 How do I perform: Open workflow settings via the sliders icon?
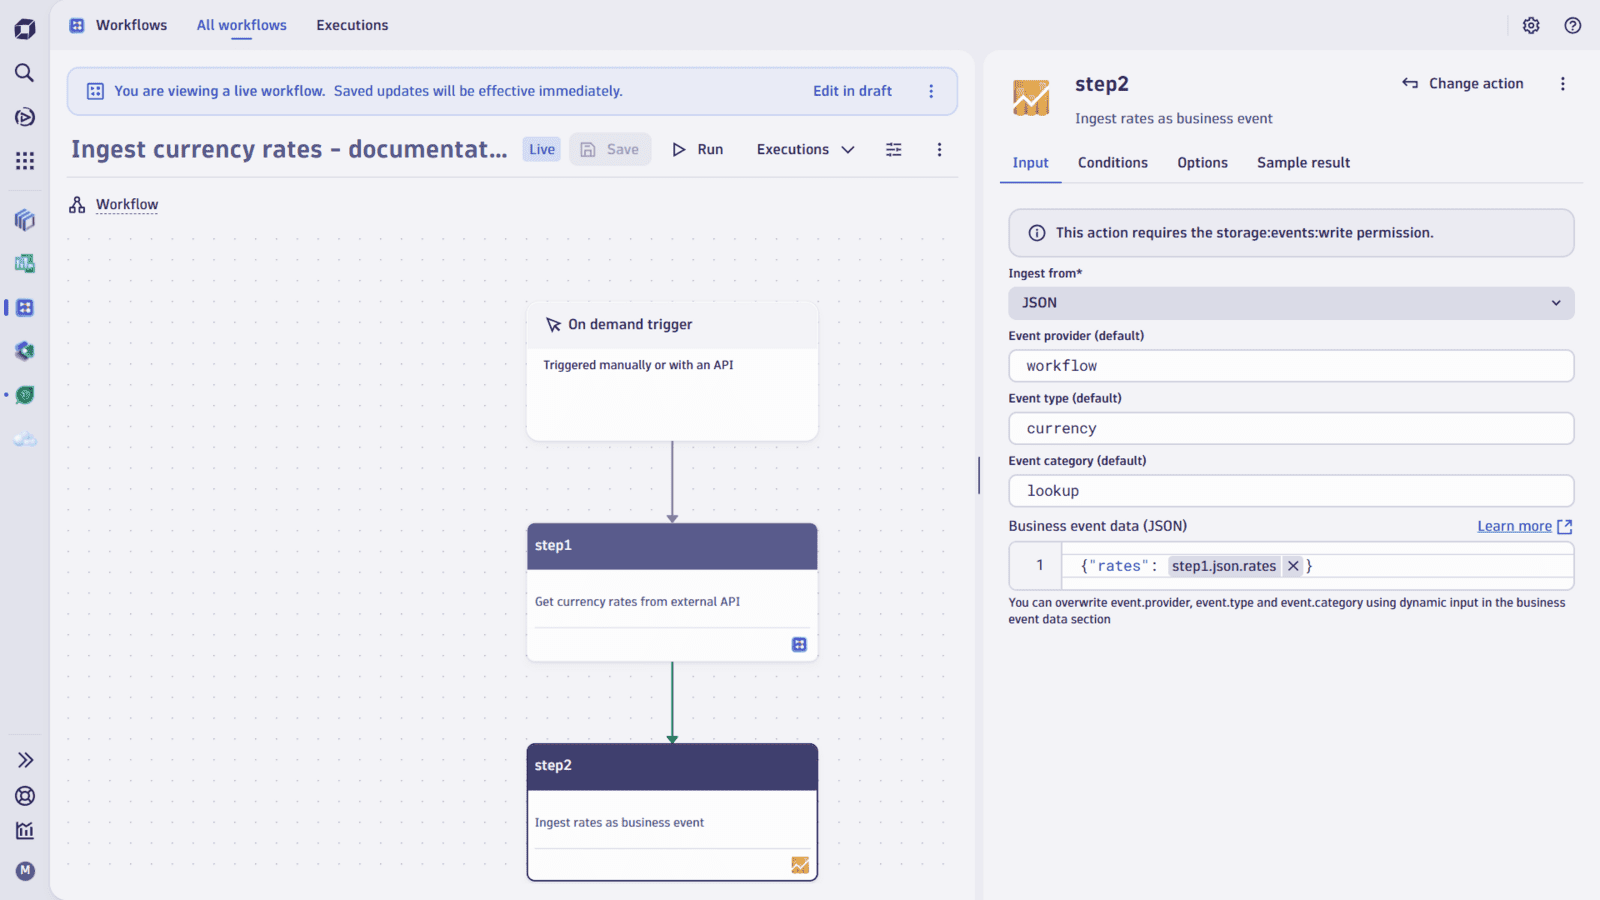click(x=893, y=149)
